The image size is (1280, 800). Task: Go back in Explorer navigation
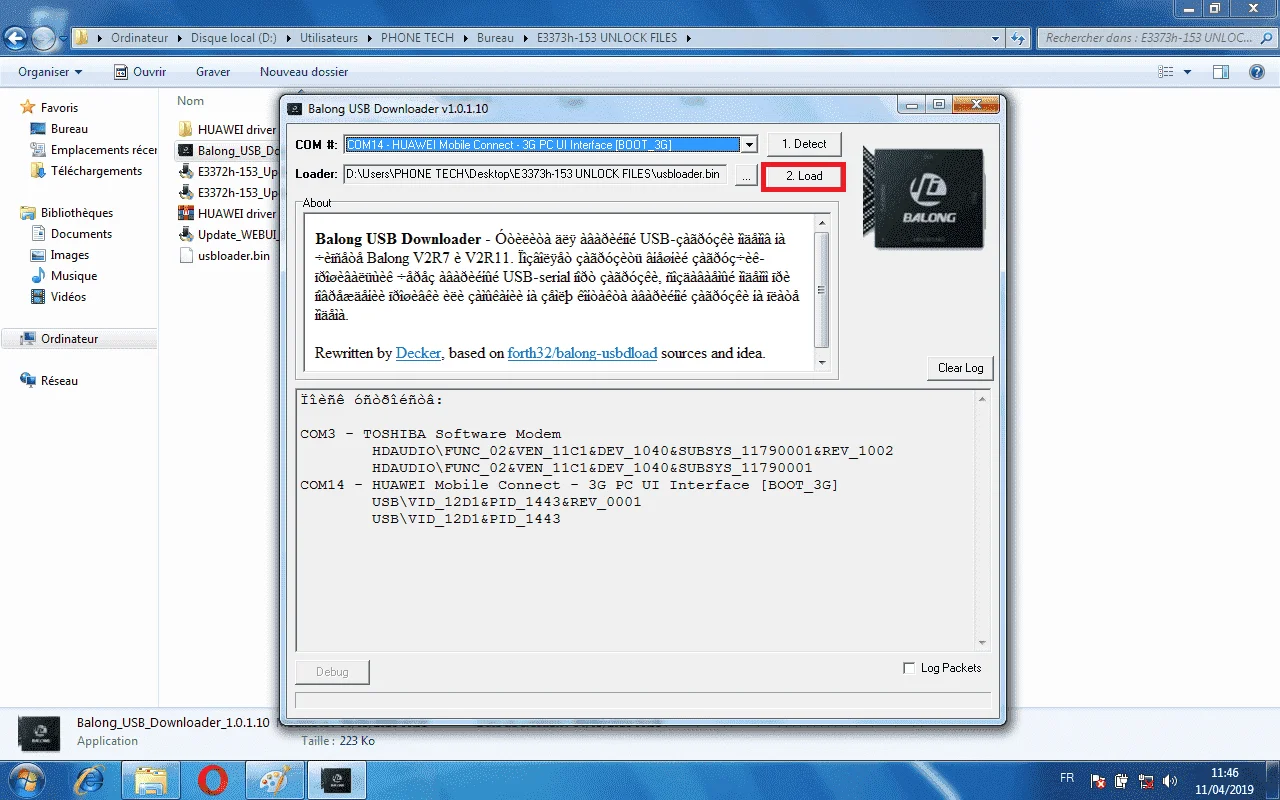17,38
